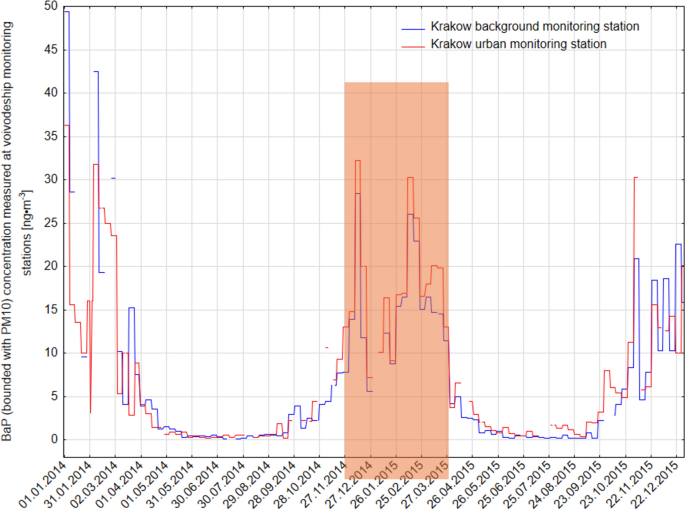The image size is (685, 510).
Task: Click the y-axis label 15
Action: [x=51, y=310]
